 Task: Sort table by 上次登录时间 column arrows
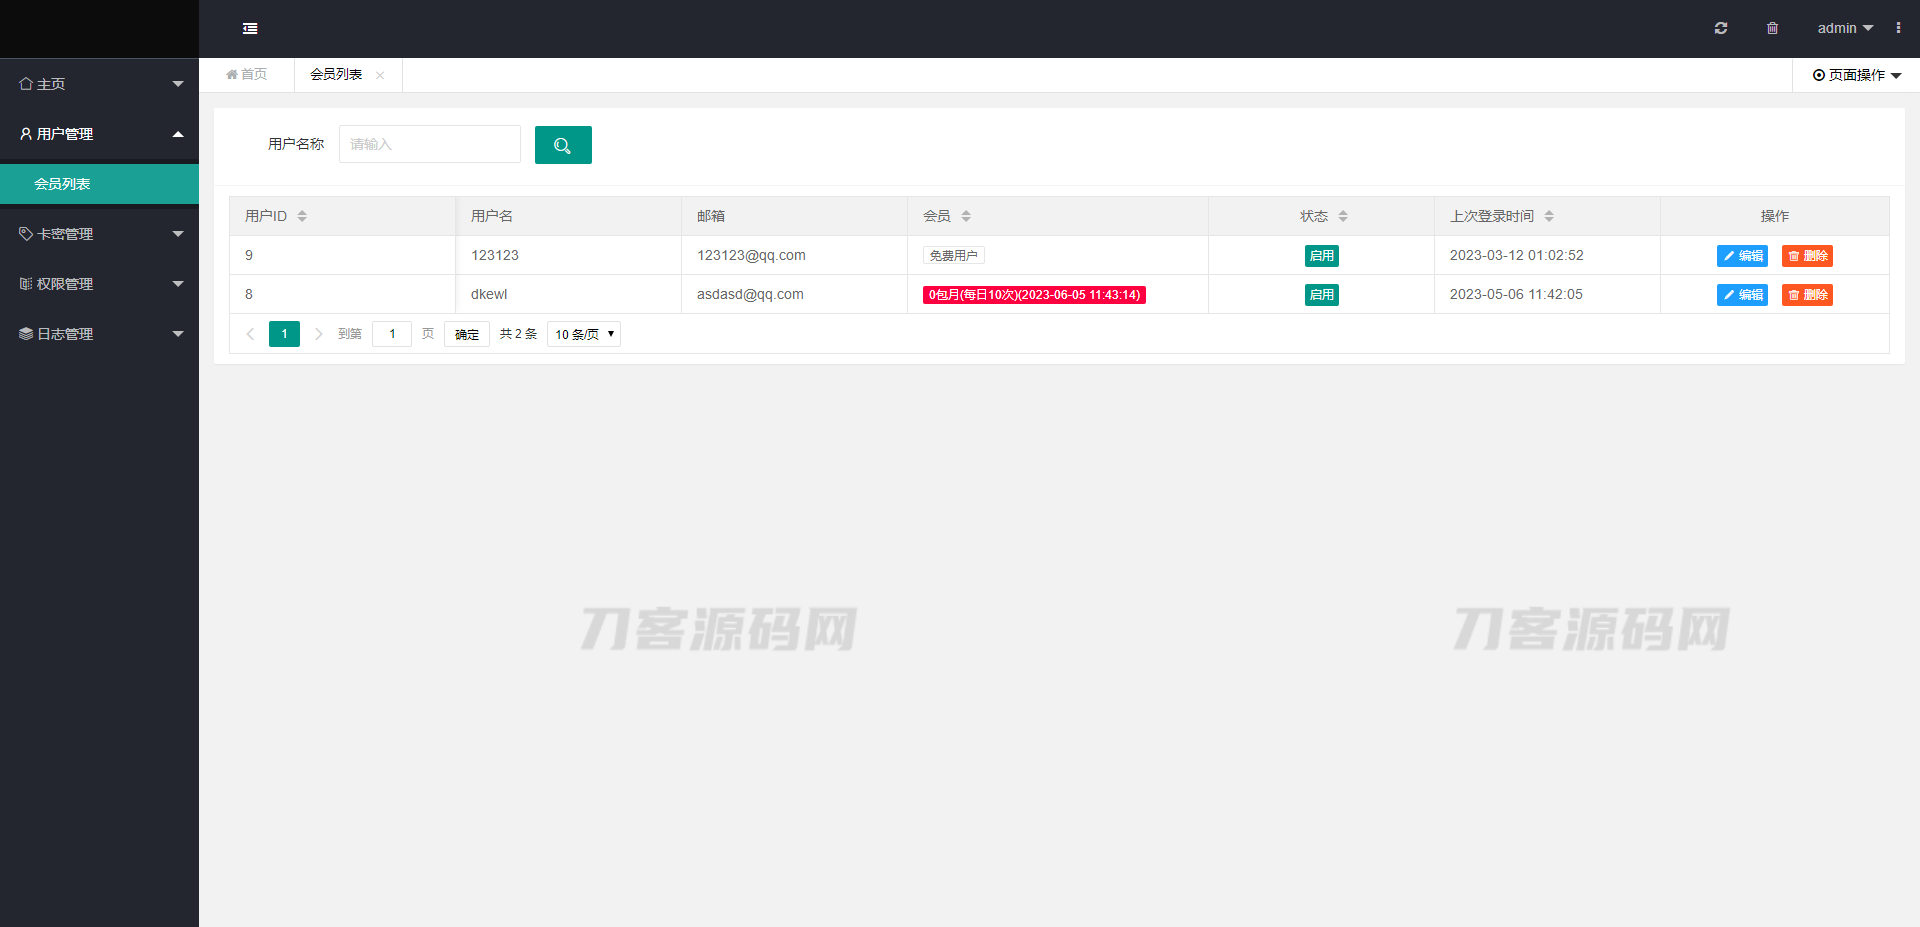(1549, 216)
